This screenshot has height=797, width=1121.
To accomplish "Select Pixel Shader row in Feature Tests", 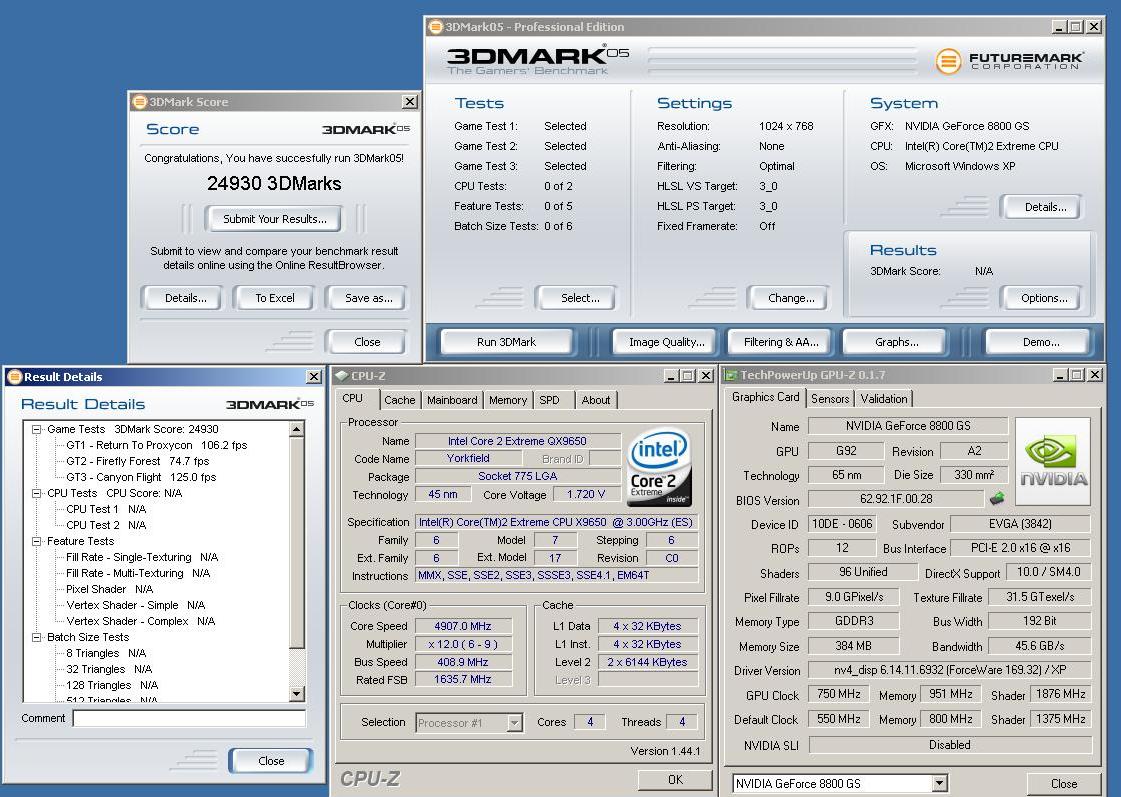I will (x=109, y=589).
